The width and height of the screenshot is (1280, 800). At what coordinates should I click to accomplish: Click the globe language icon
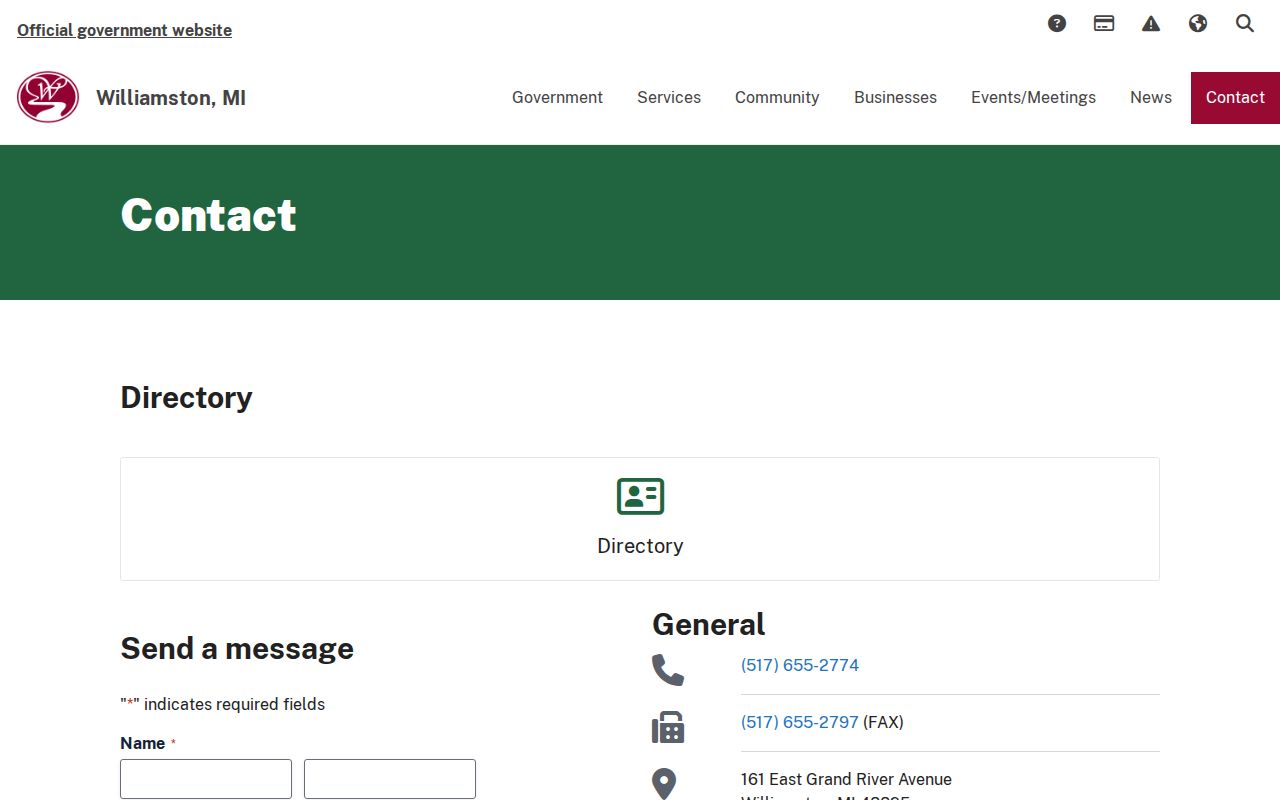[x=1198, y=23]
